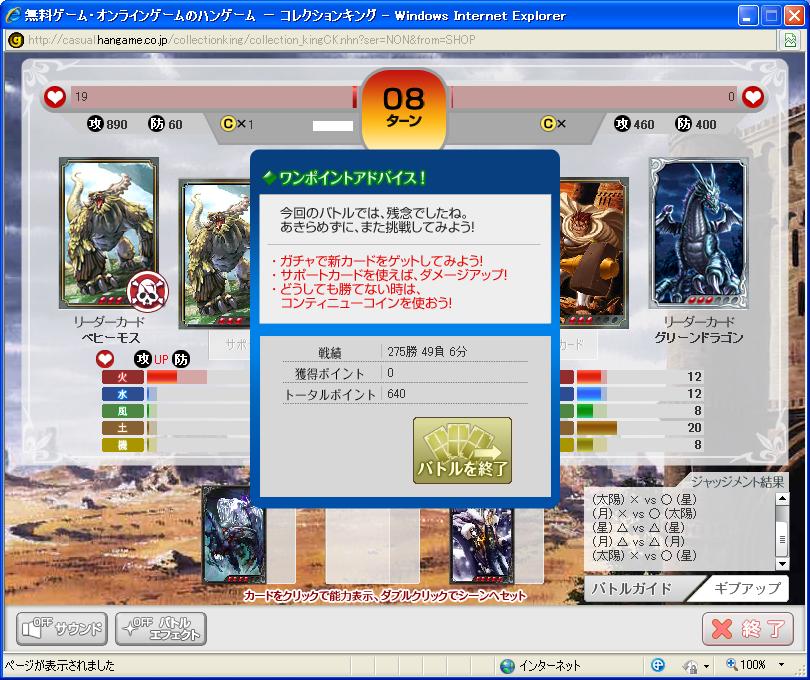The height and width of the screenshot is (680, 810).
Task: Click the red 終了 button
Action: pyautogui.click(x=748, y=629)
